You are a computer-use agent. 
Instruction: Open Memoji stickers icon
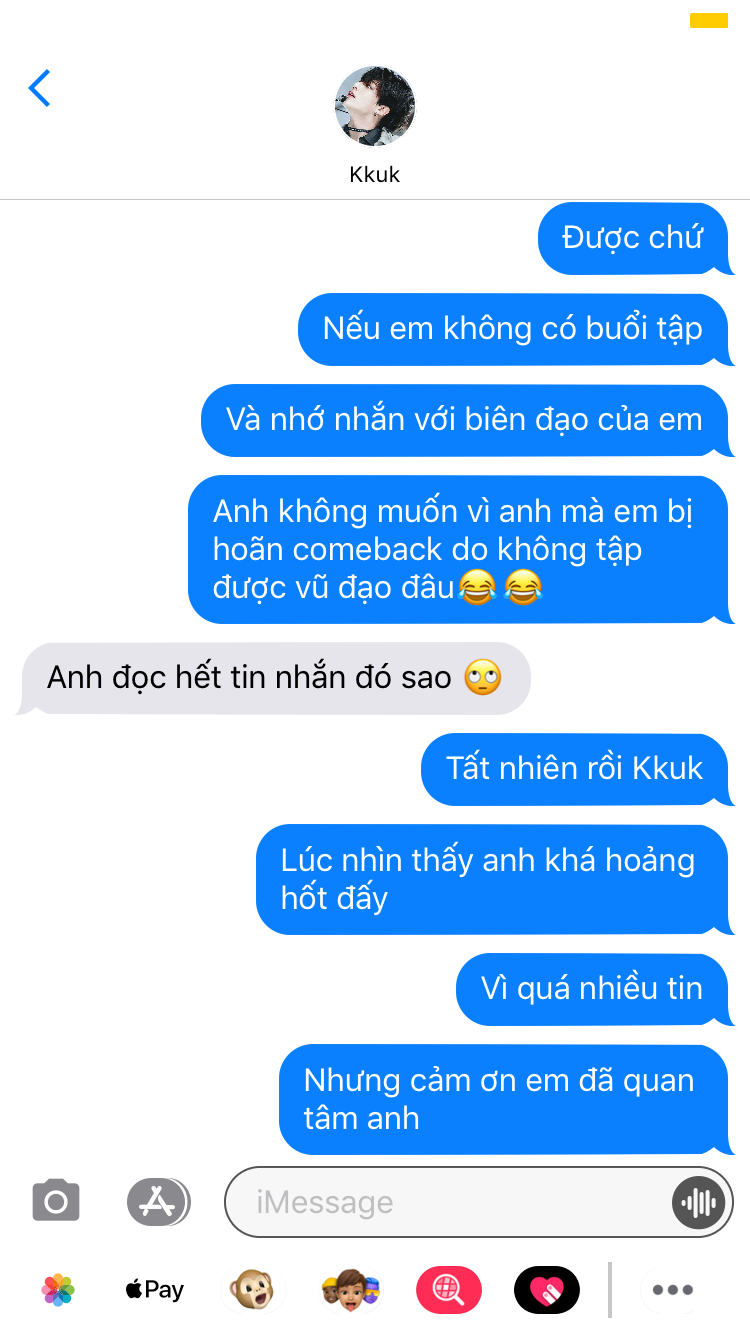coord(350,1290)
